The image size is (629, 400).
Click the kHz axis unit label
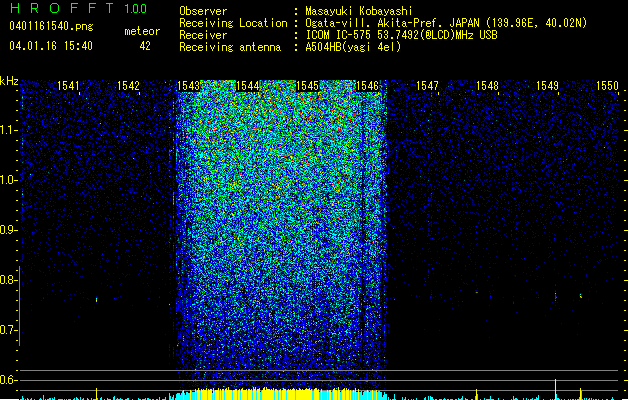coord(9,81)
